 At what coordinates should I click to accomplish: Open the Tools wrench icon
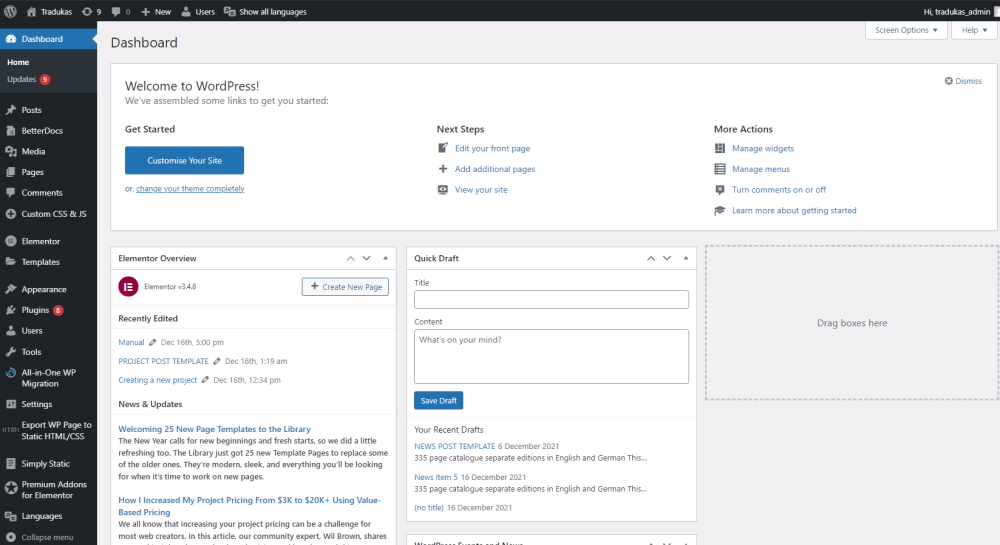click(11, 352)
